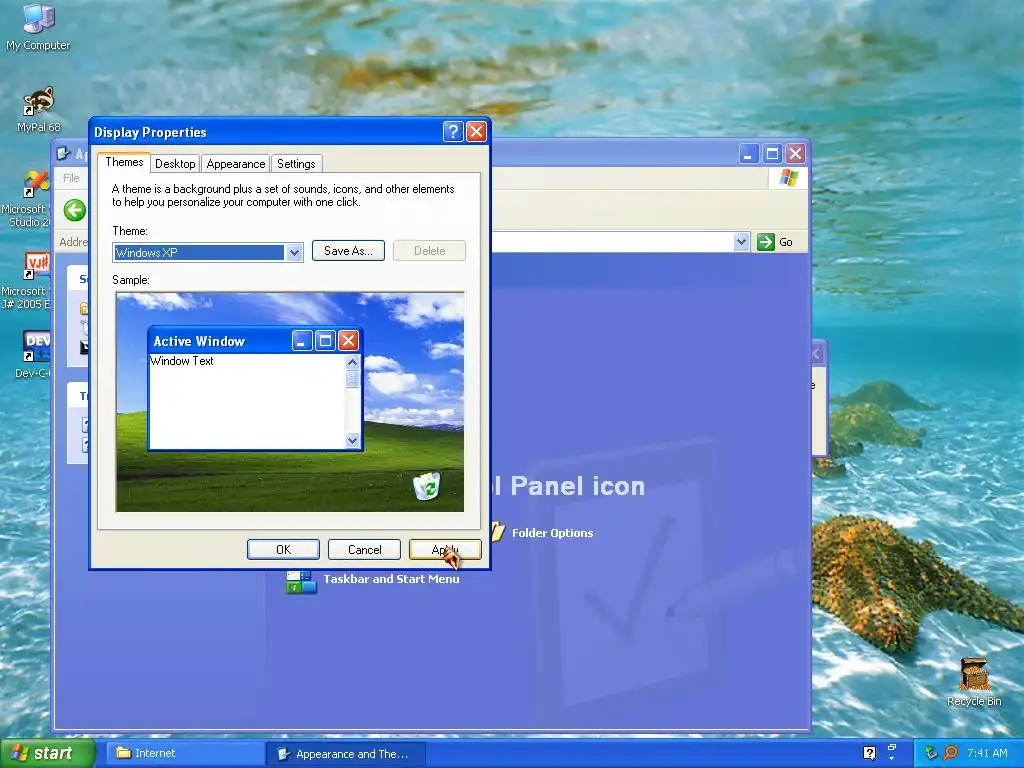Click the sample Active Window minimize button
1024x768 pixels.
[x=302, y=341]
